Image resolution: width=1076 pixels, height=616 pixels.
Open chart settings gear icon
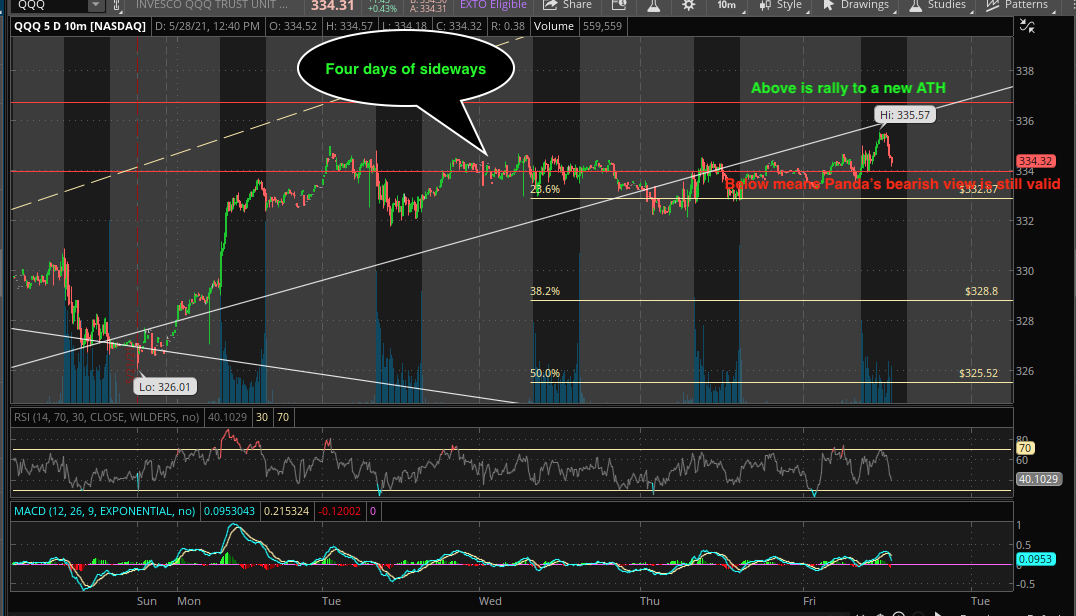click(688, 5)
